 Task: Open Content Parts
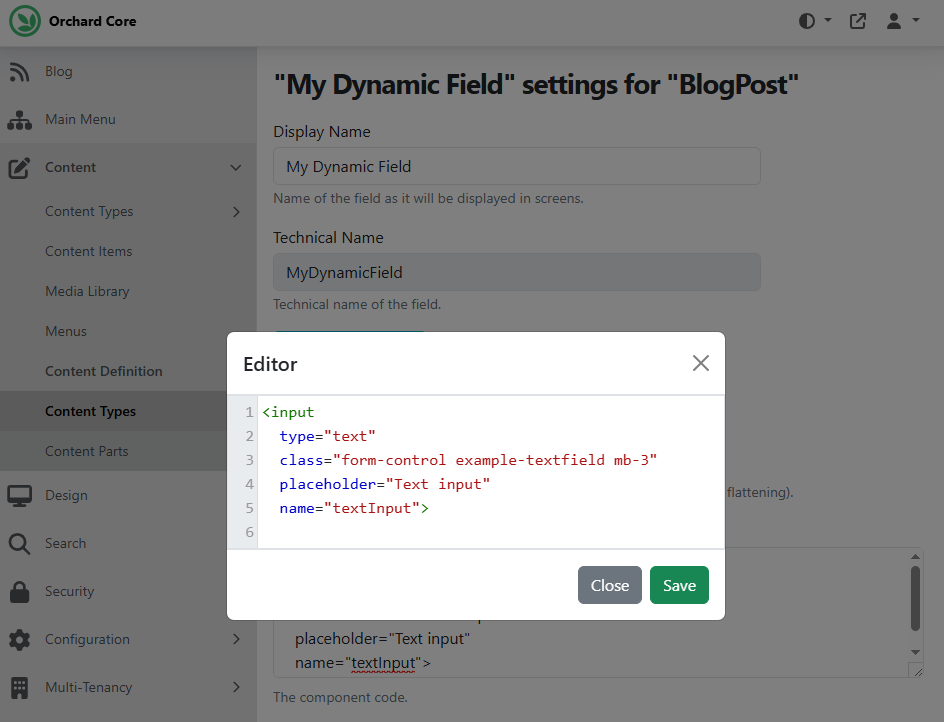pos(87,451)
